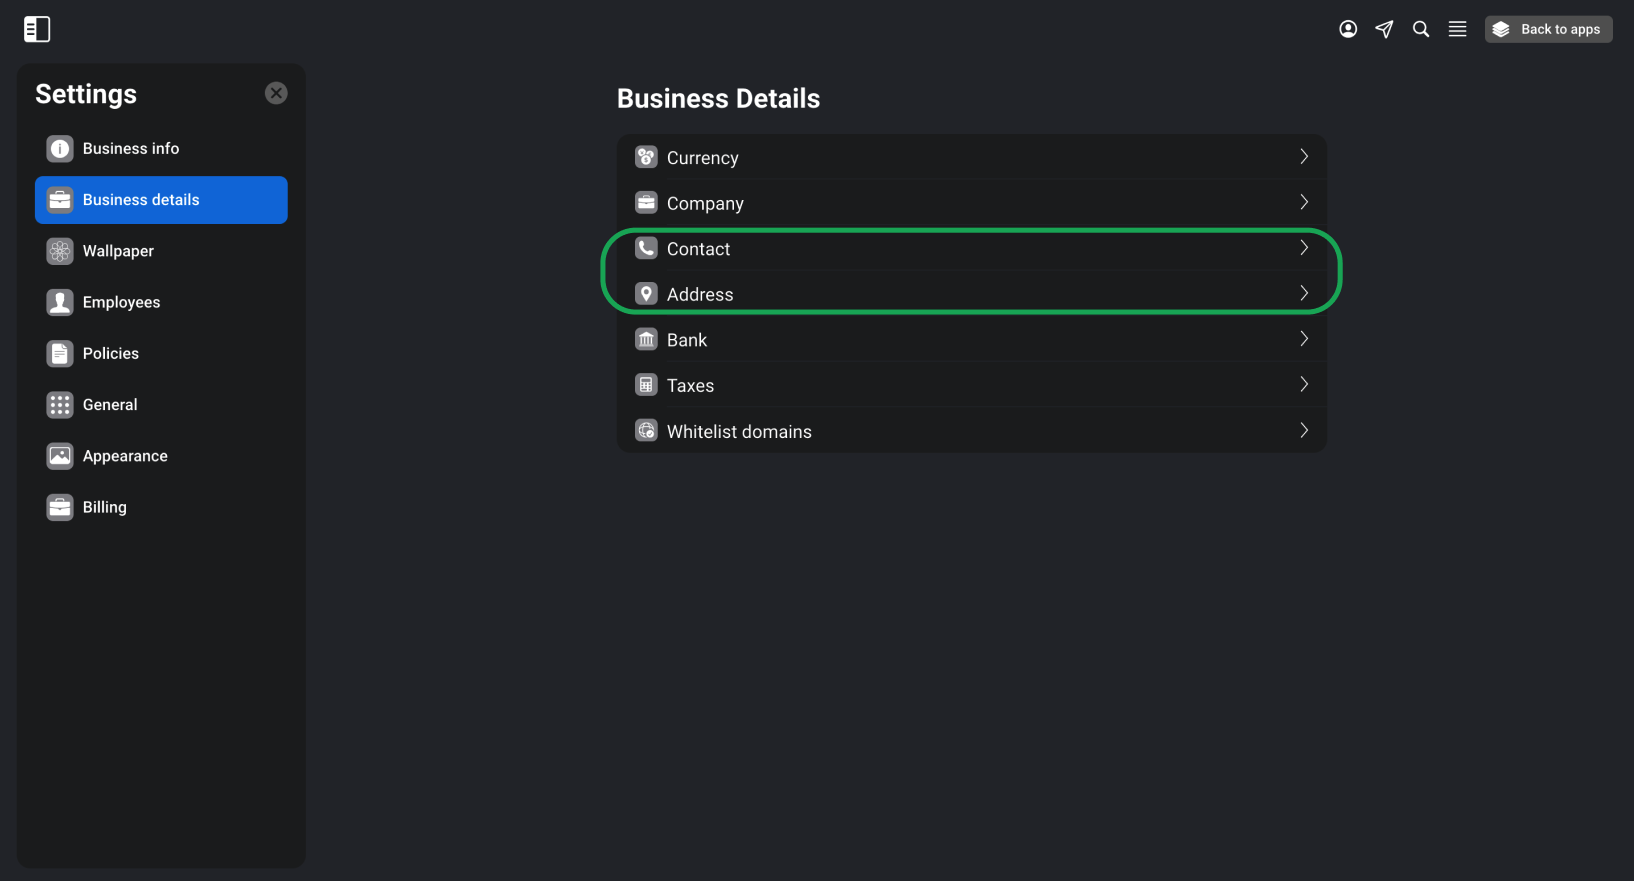Open the Policies section
This screenshot has height=881, width=1634.
click(161, 353)
